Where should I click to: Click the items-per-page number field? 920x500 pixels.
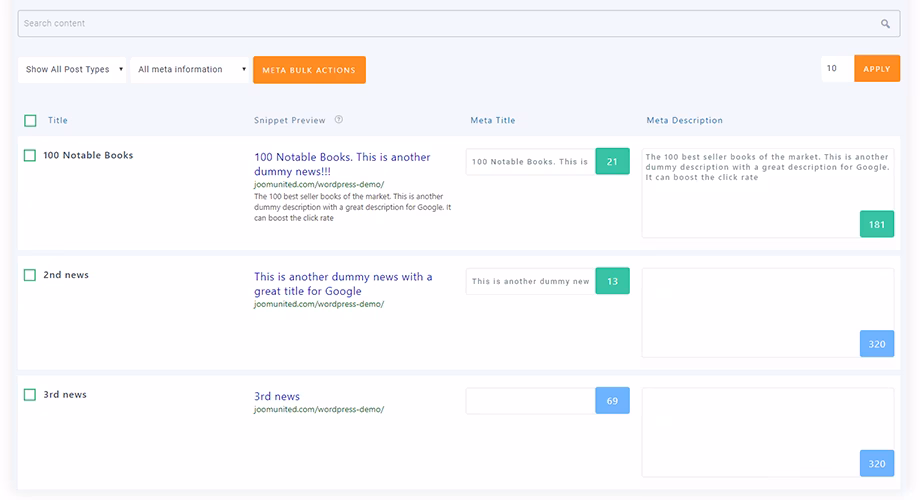(x=837, y=69)
